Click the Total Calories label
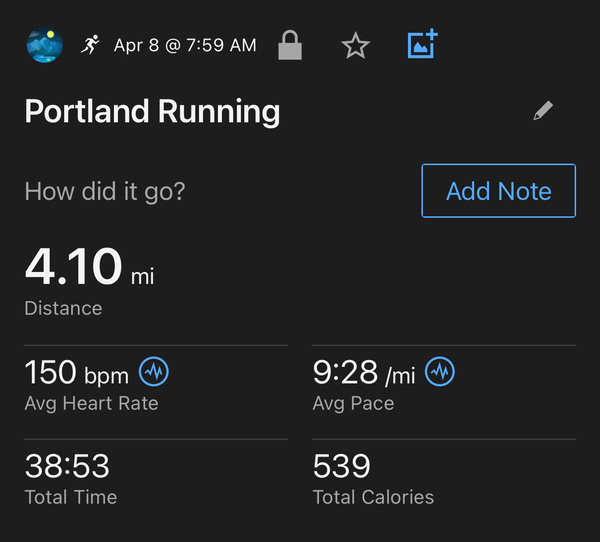 click(x=373, y=497)
